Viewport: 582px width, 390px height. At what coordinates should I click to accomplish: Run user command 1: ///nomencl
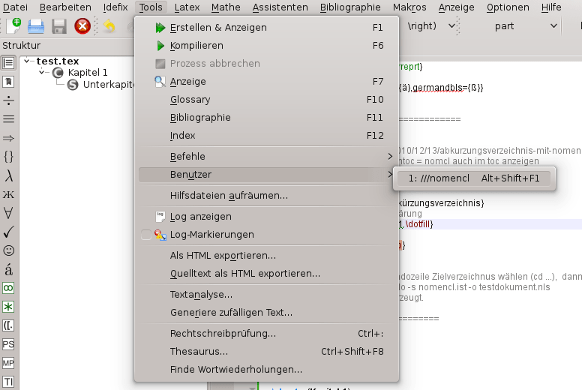[x=474, y=178]
